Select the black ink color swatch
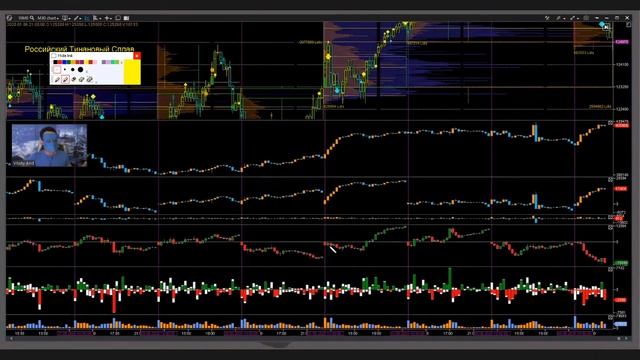 [x=55, y=62]
